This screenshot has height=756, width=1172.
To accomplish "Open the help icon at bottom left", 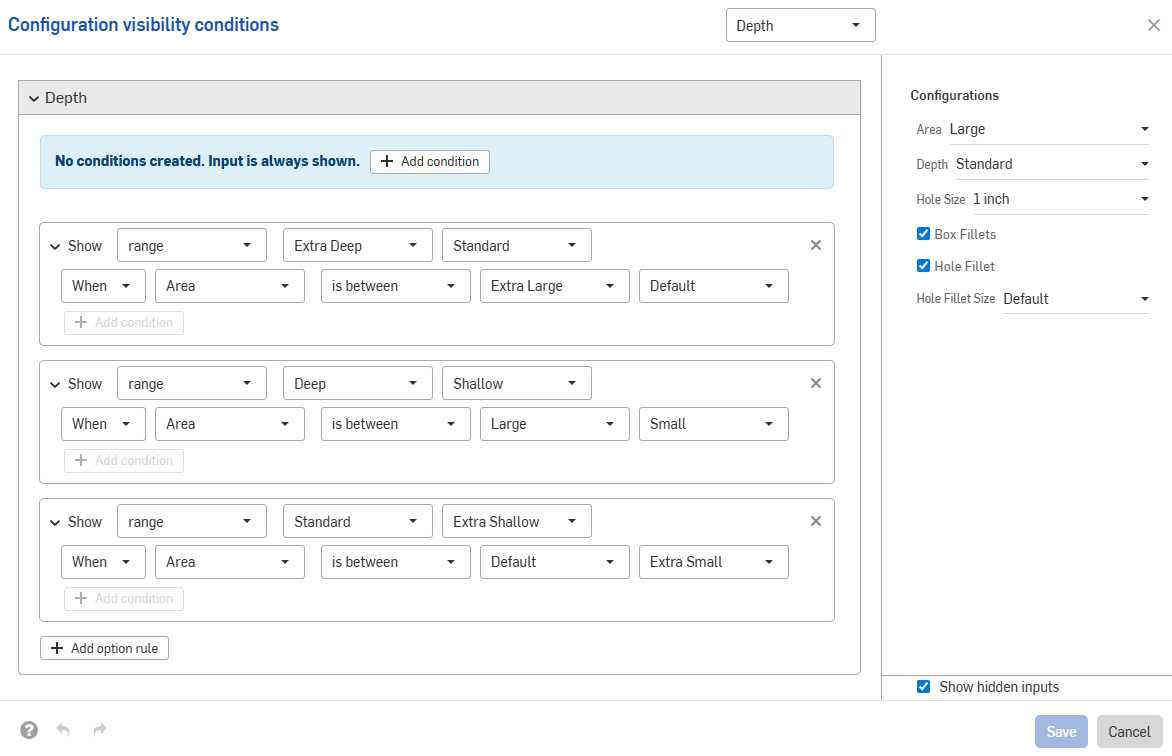I will tap(27, 729).
